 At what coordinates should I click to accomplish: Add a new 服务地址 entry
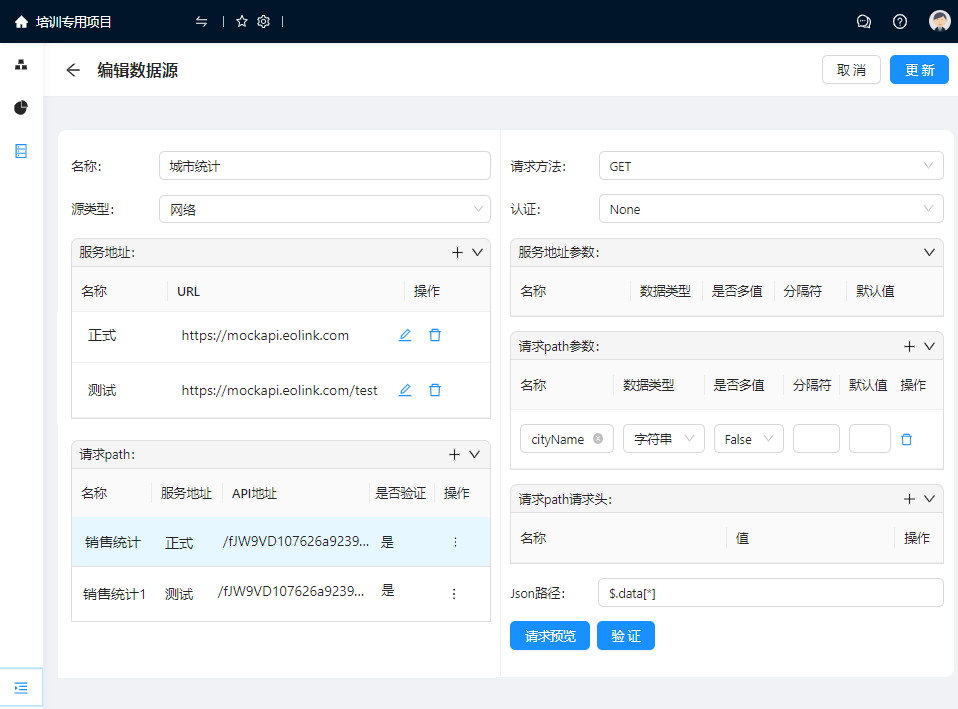[457, 253]
